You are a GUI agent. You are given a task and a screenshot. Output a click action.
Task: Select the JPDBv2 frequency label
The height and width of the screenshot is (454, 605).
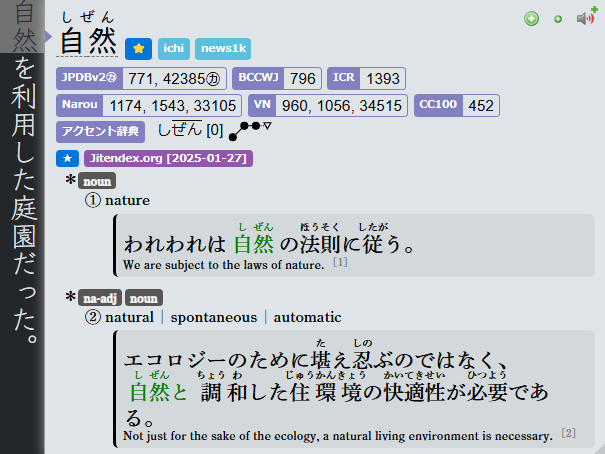click(x=89, y=78)
